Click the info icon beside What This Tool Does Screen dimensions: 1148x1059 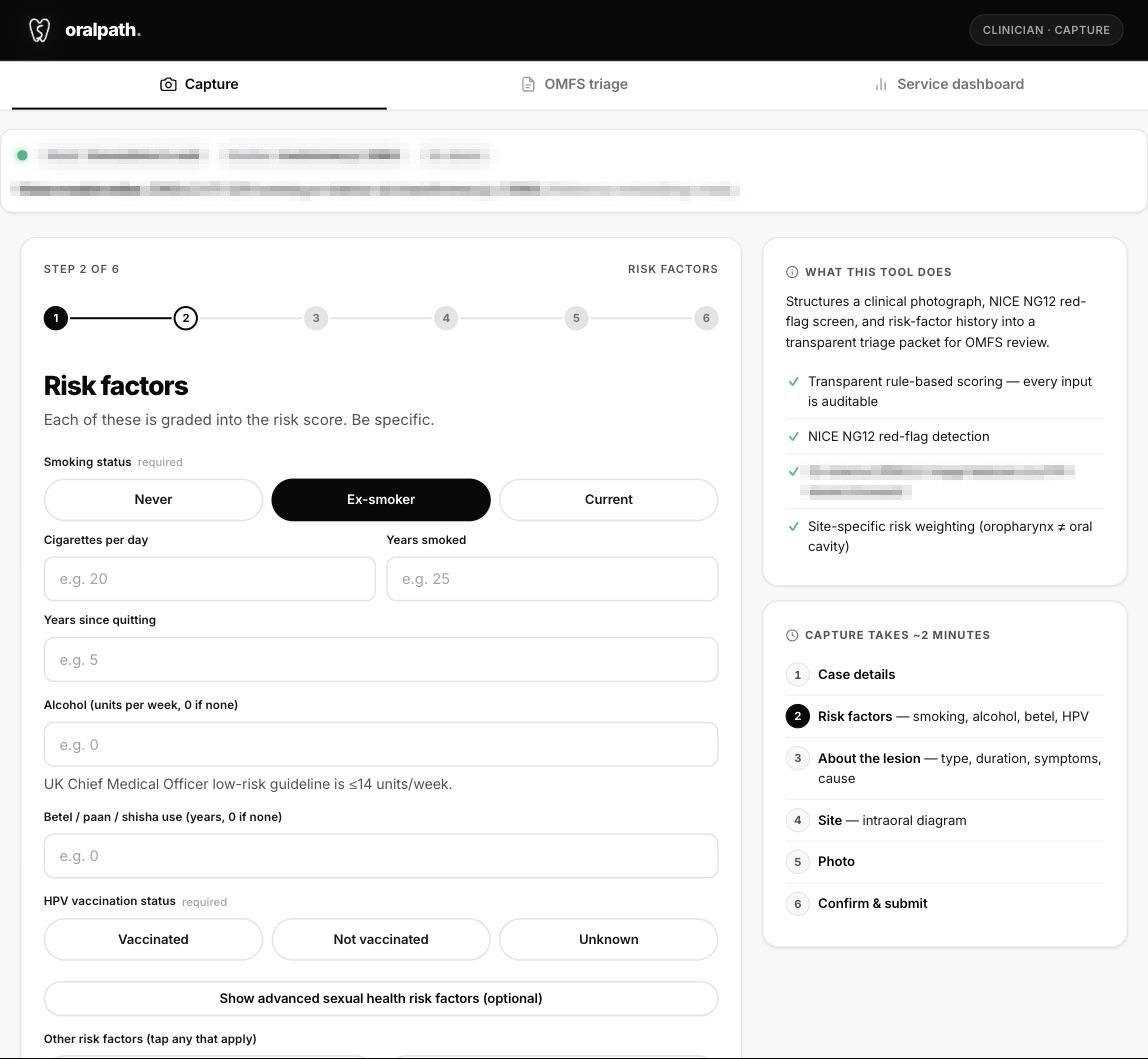(x=792, y=272)
